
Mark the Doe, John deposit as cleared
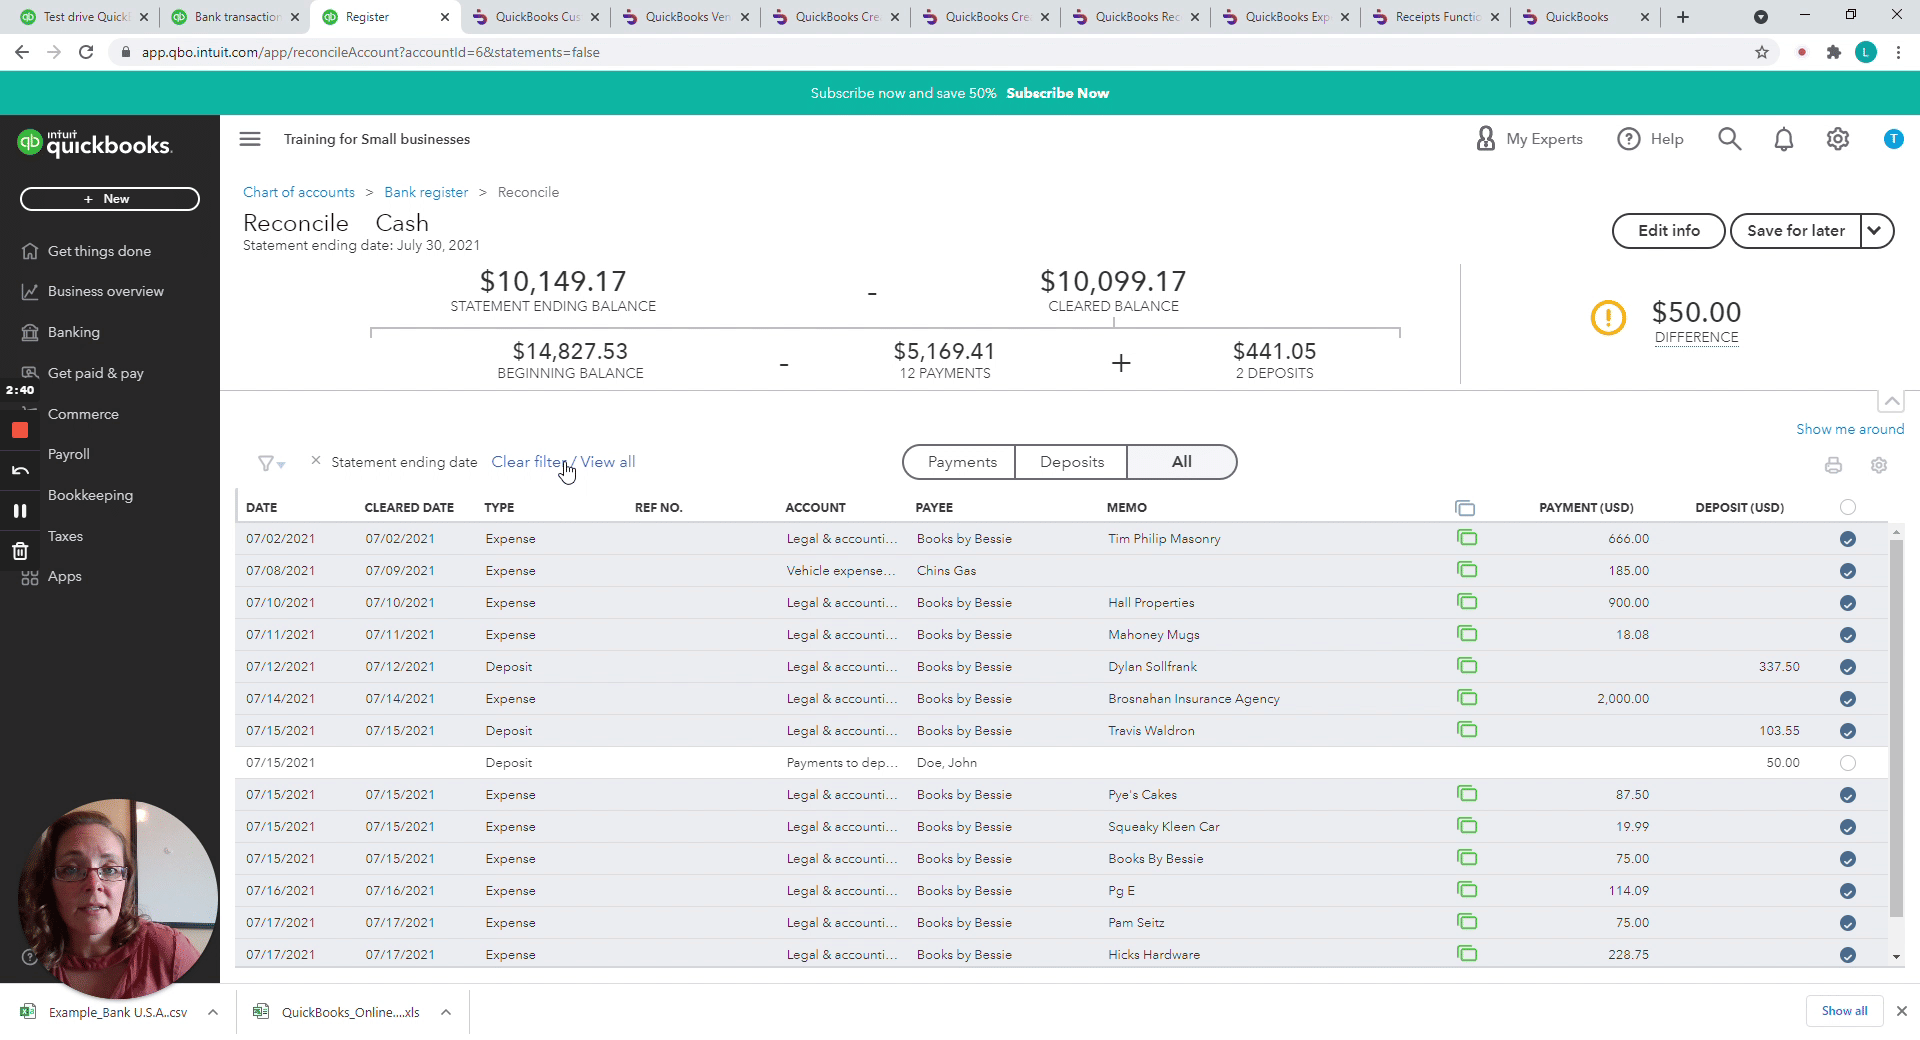coord(1847,763)
